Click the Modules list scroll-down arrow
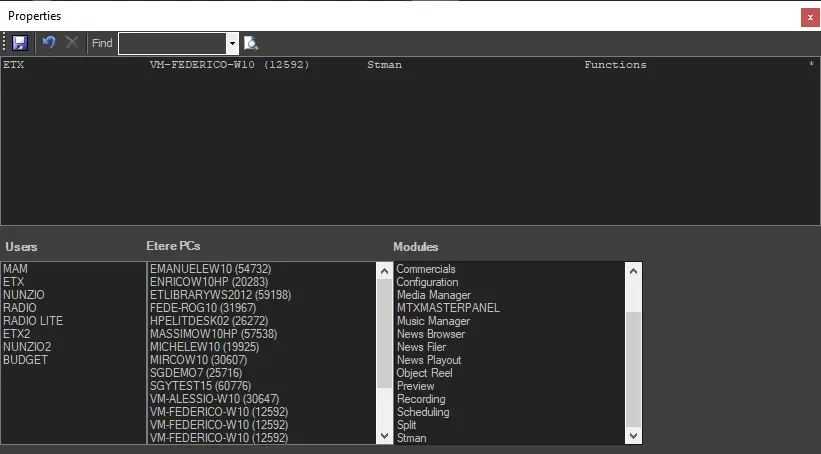Image resolution: width=821 pixels, height=454 pixels. (x=633, y=436)
